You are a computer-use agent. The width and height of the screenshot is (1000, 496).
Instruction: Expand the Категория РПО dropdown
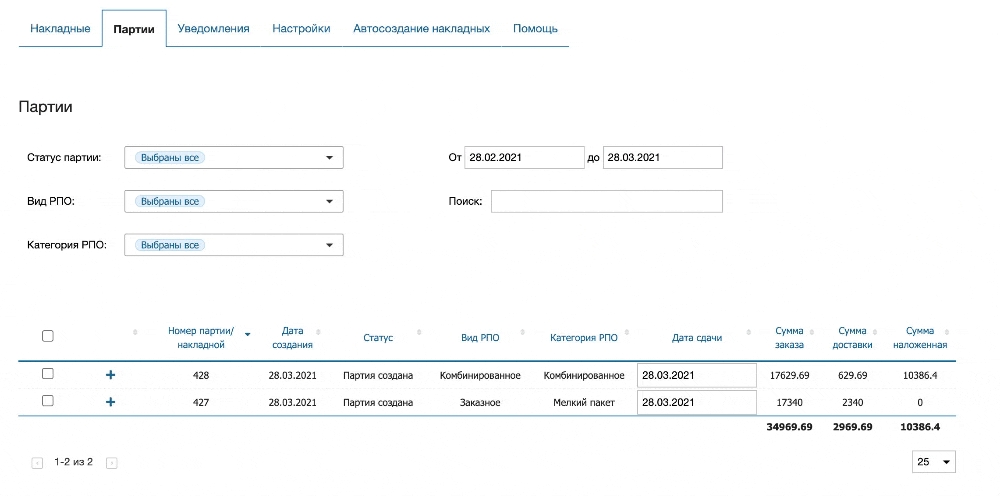(233, 245)
